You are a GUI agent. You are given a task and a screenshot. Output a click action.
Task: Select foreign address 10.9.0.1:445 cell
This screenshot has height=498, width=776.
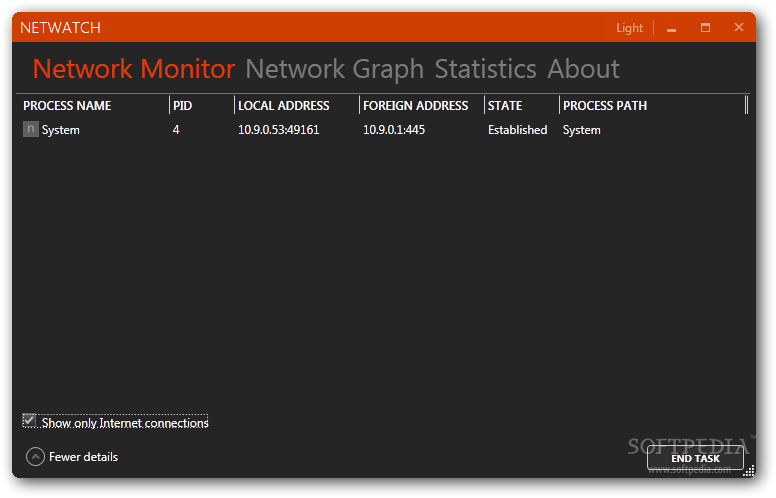394,130
